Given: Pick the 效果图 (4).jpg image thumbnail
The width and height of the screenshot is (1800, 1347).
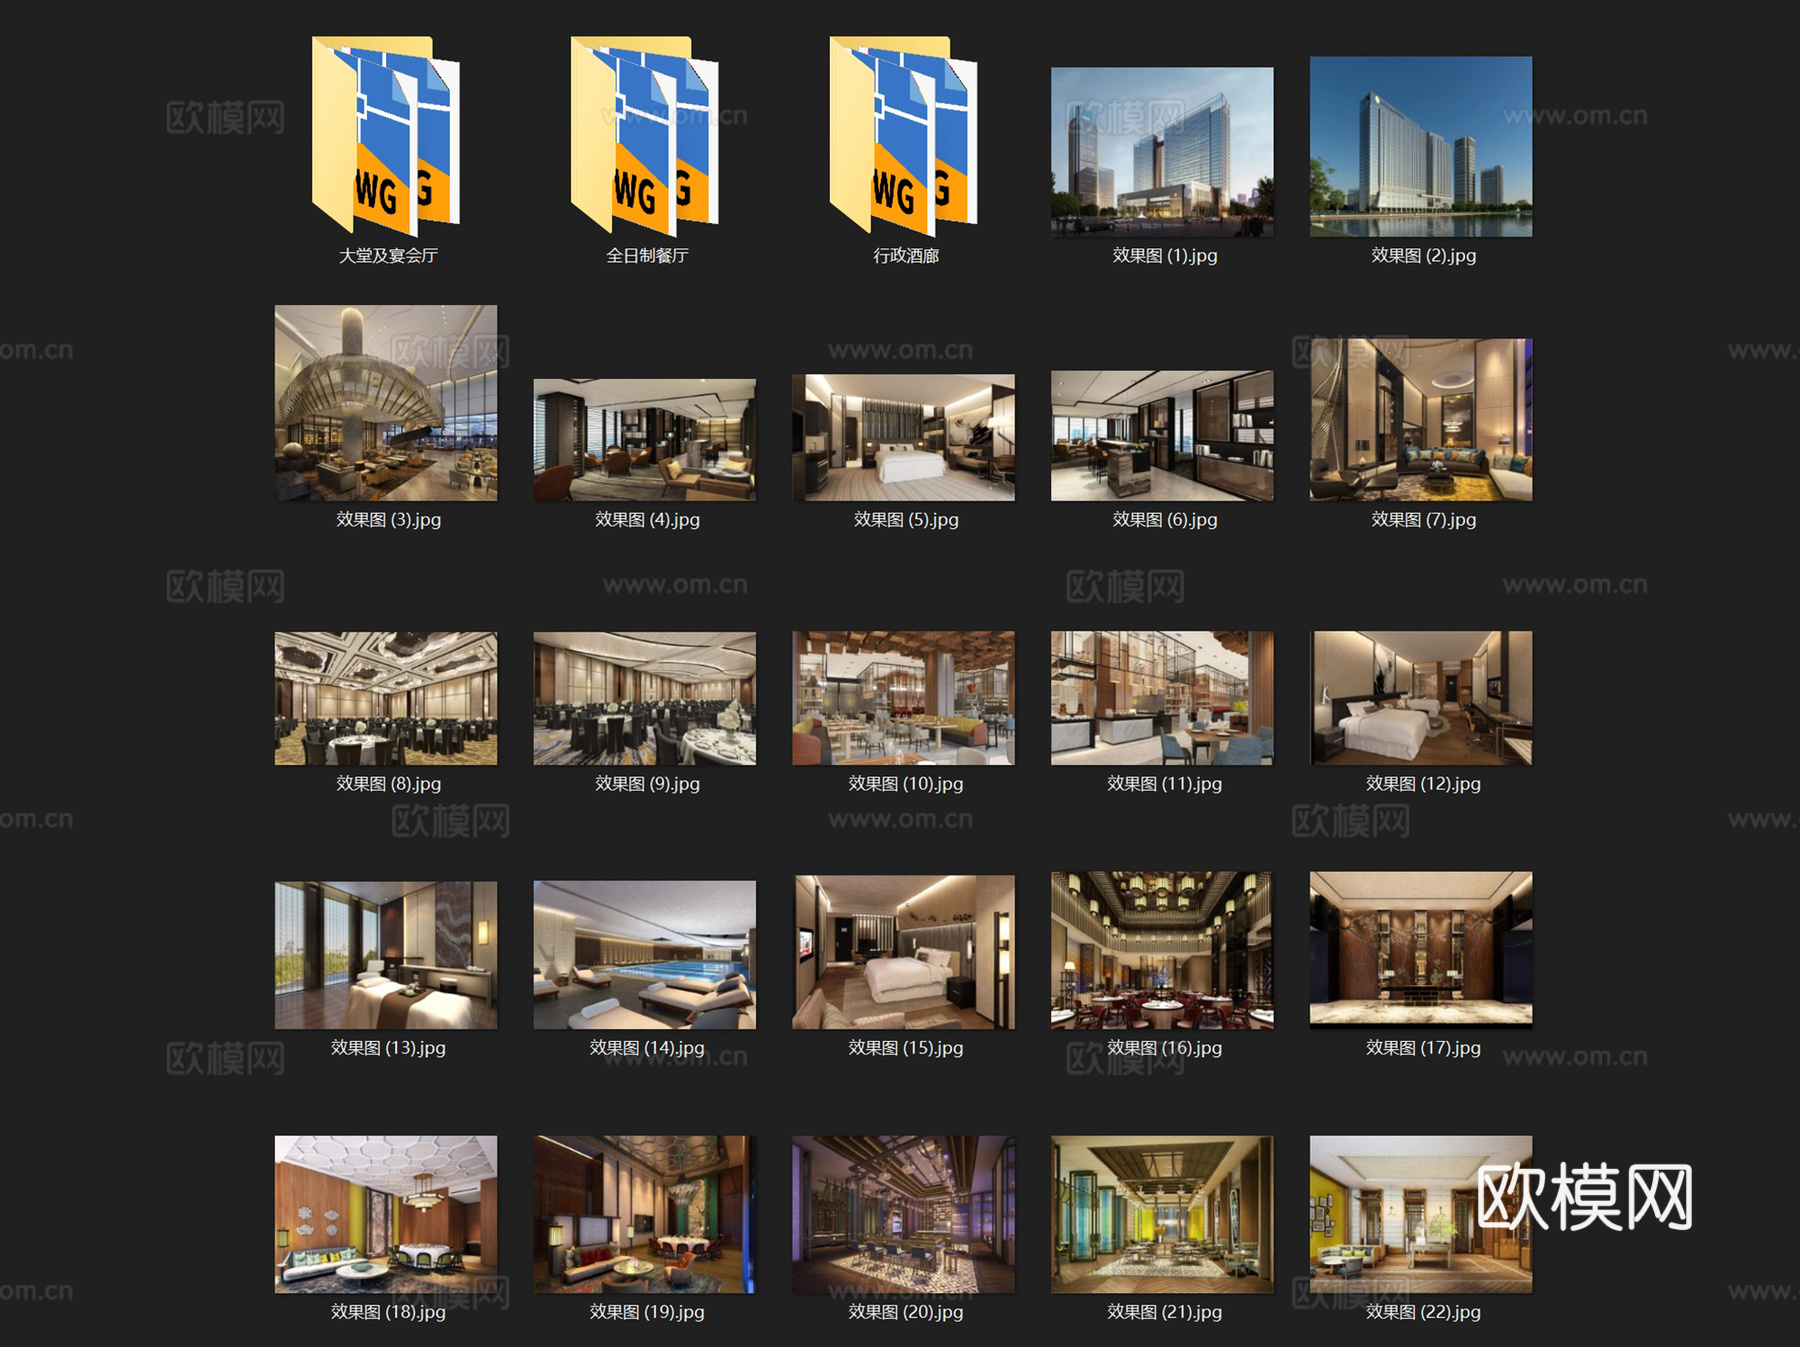Looking at the screenshot, I should click(x=645, y=440).
